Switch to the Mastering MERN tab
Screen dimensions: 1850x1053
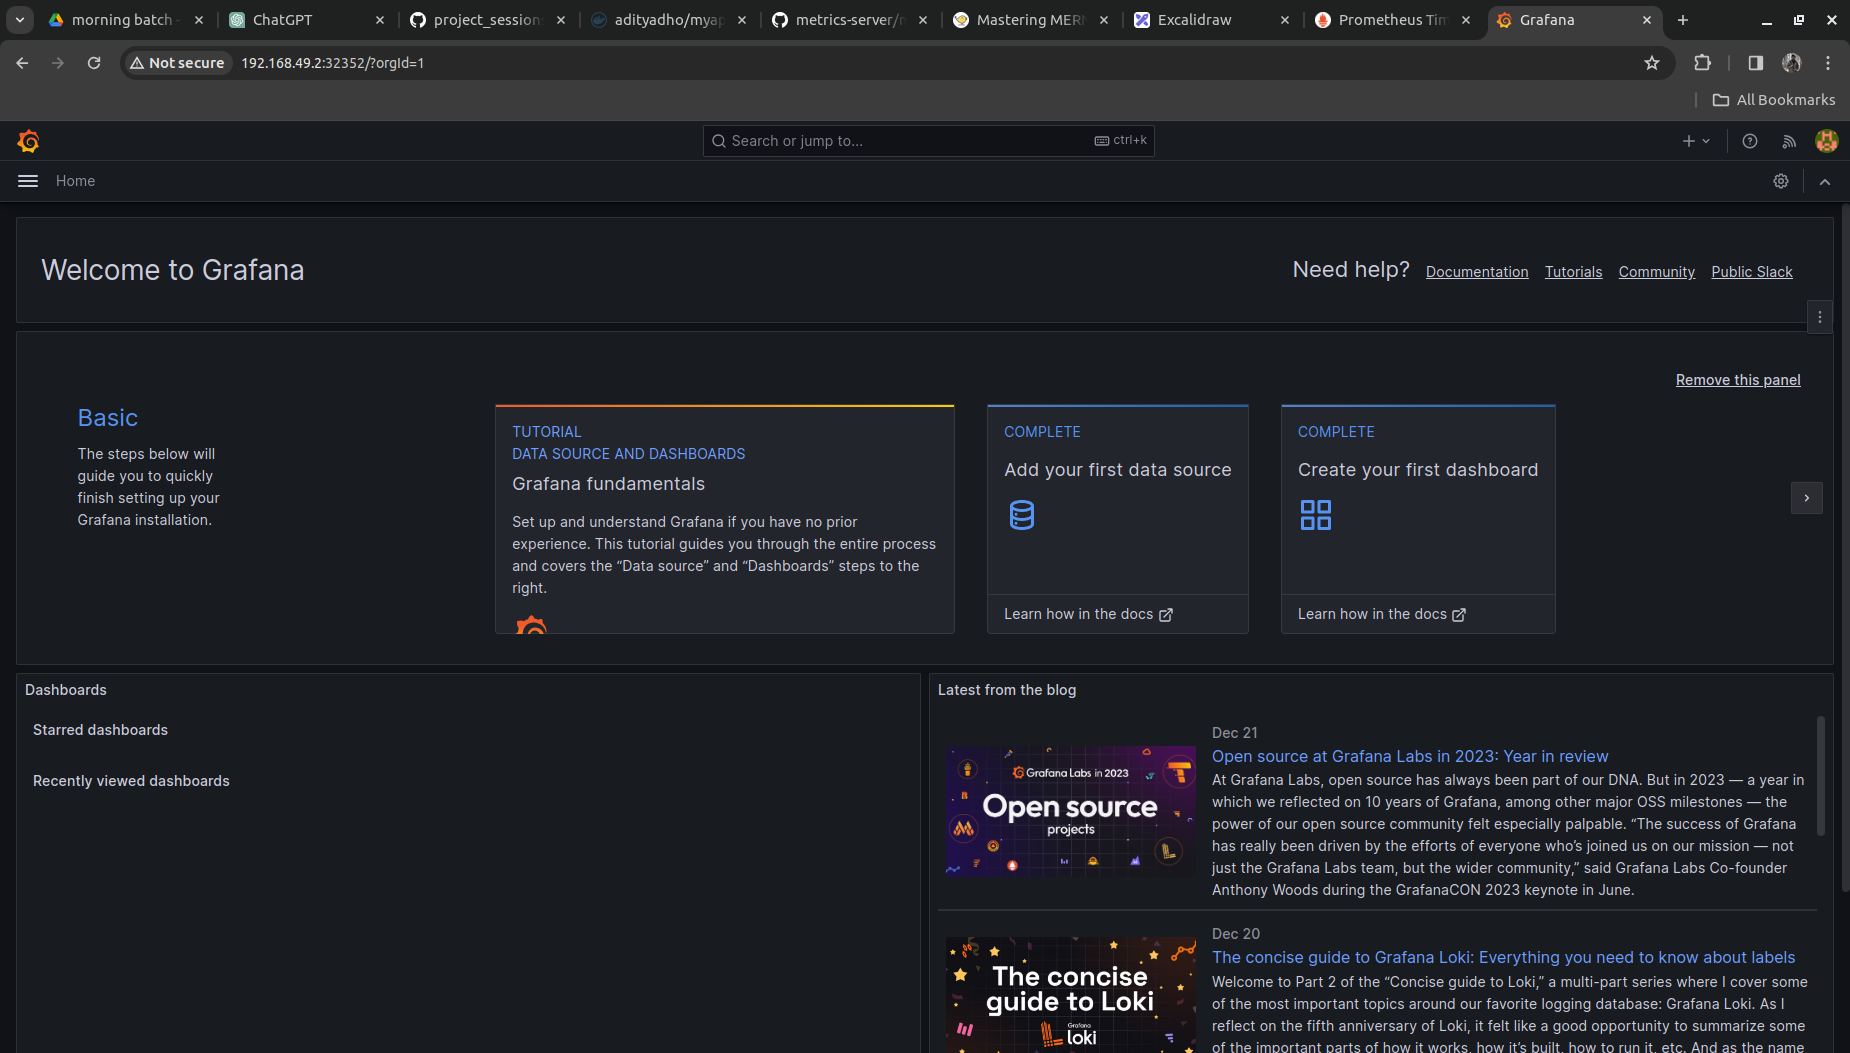(1030, 20)
